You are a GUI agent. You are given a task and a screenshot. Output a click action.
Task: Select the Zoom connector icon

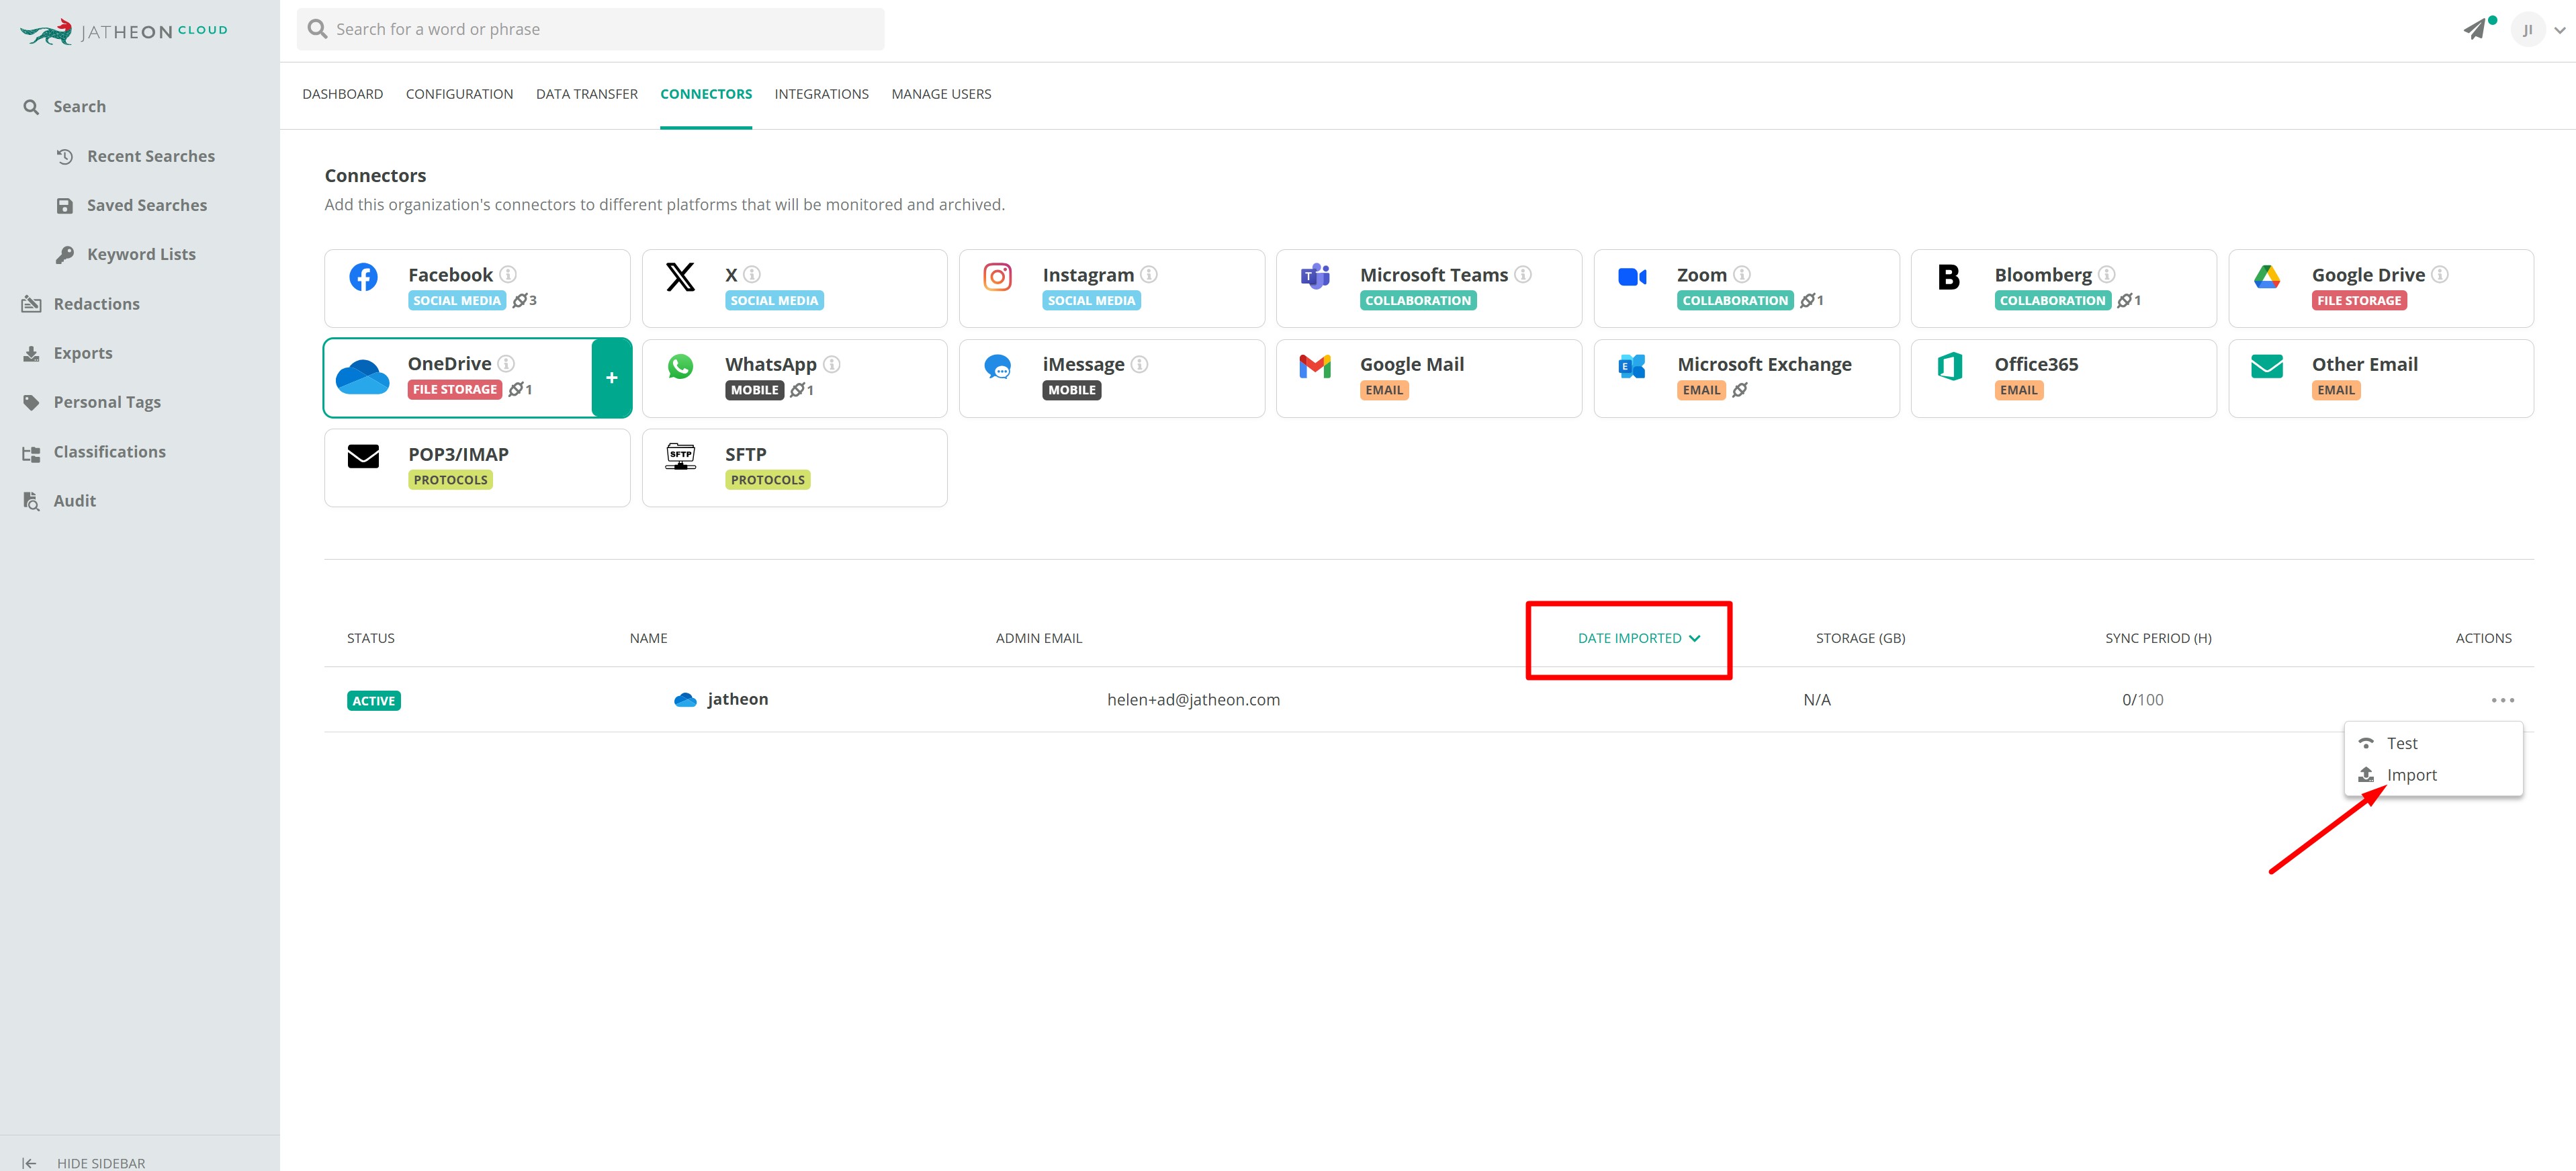pyautogui.click(x=1632, y=277)
